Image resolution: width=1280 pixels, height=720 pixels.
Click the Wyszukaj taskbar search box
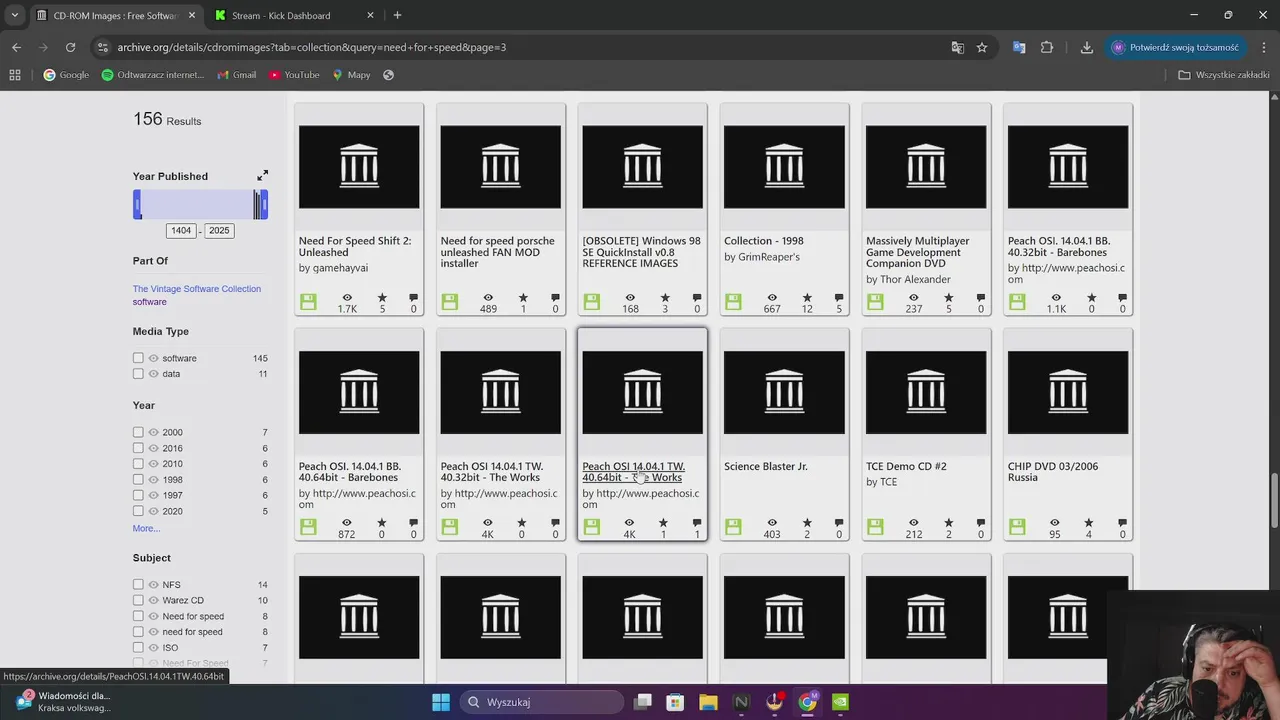541,702
